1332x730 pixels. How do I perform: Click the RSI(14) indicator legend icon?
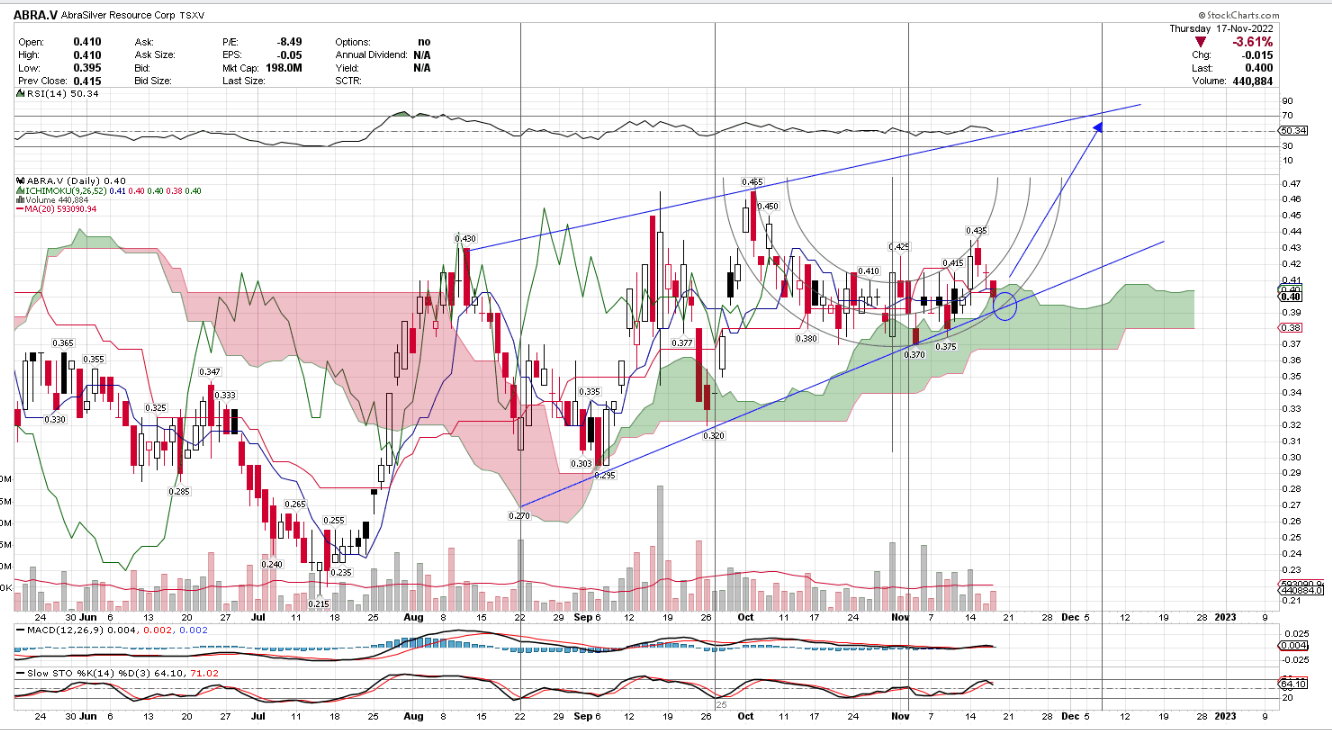pyautogui.click(x=19, y=93)
